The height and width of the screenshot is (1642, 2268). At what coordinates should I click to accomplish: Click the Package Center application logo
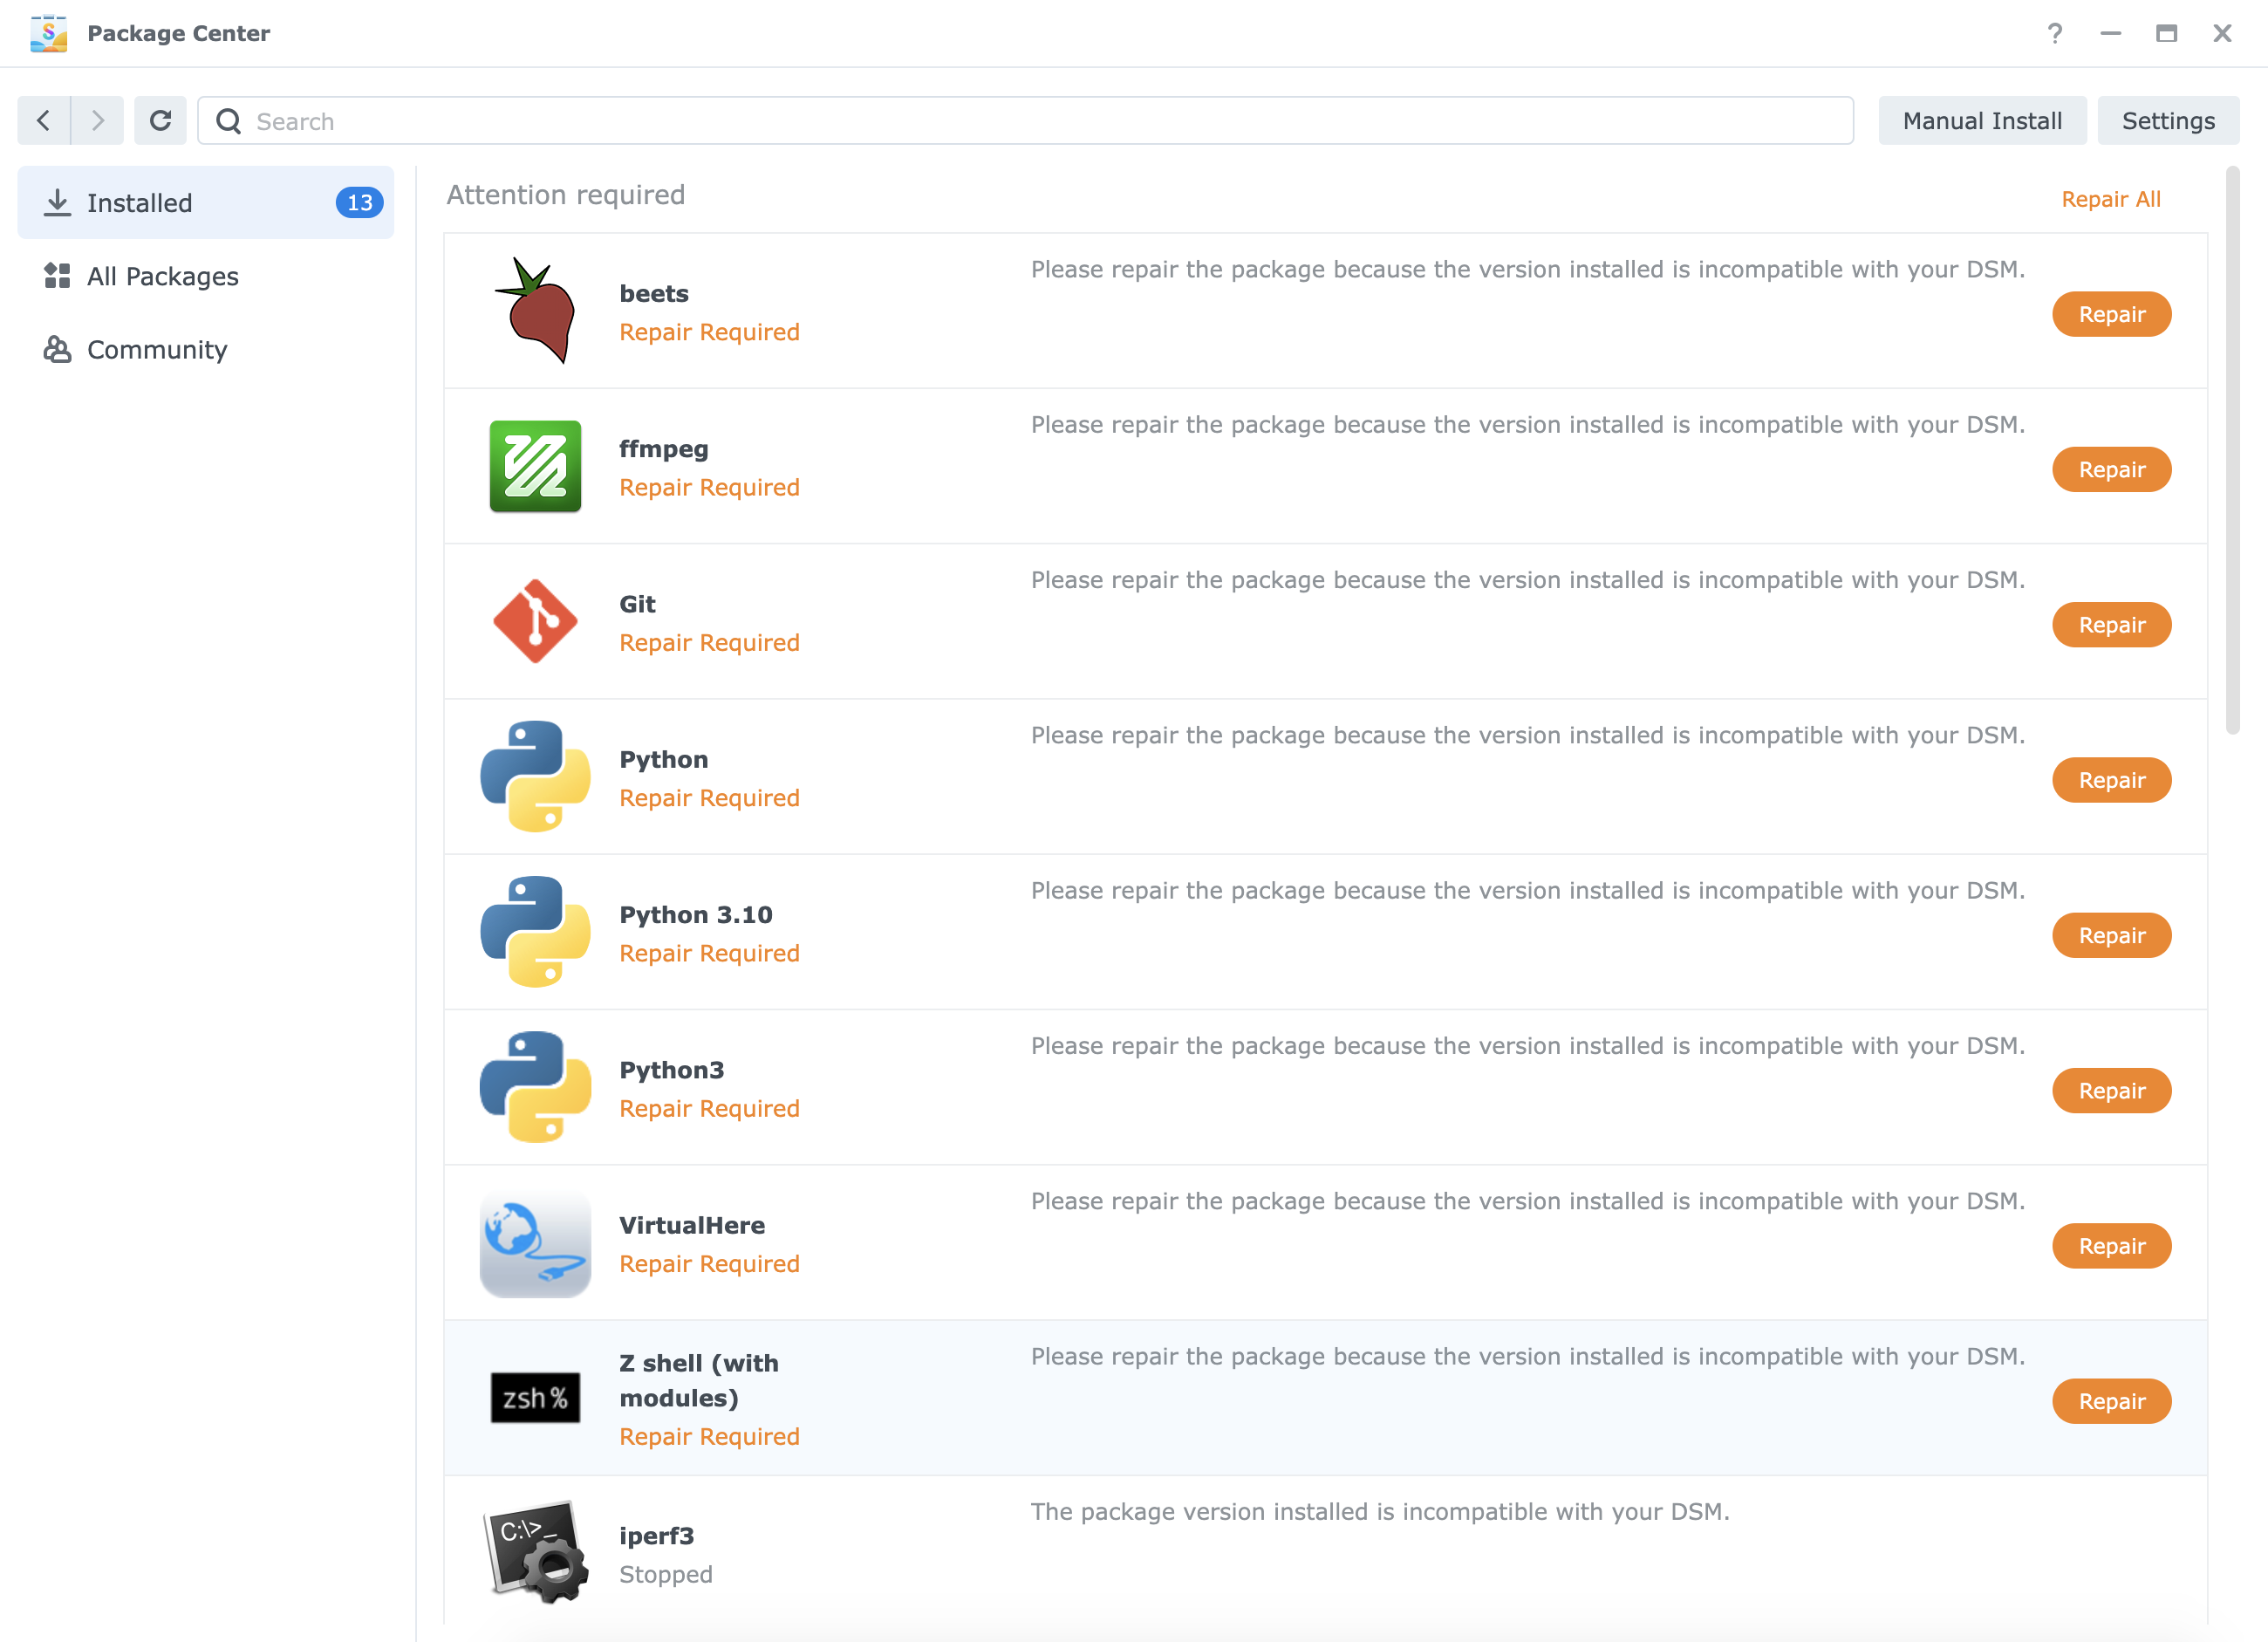click(x=49, y=33)
